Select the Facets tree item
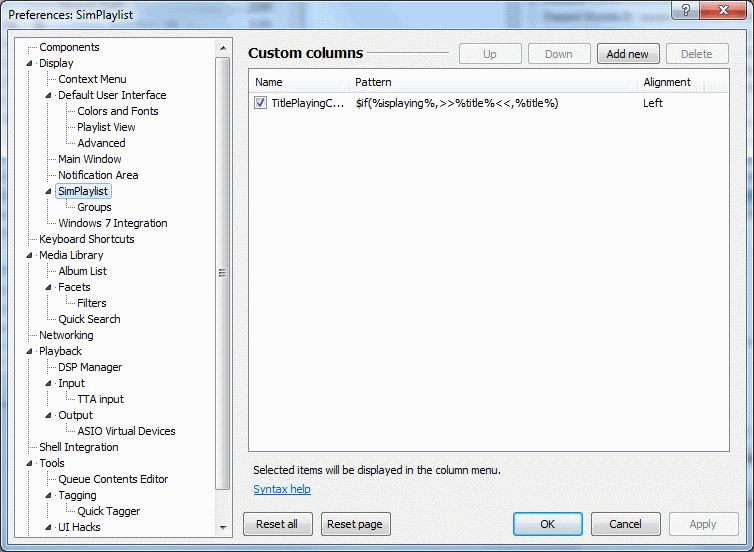This screenshot has width=754, height=552. 75,287
